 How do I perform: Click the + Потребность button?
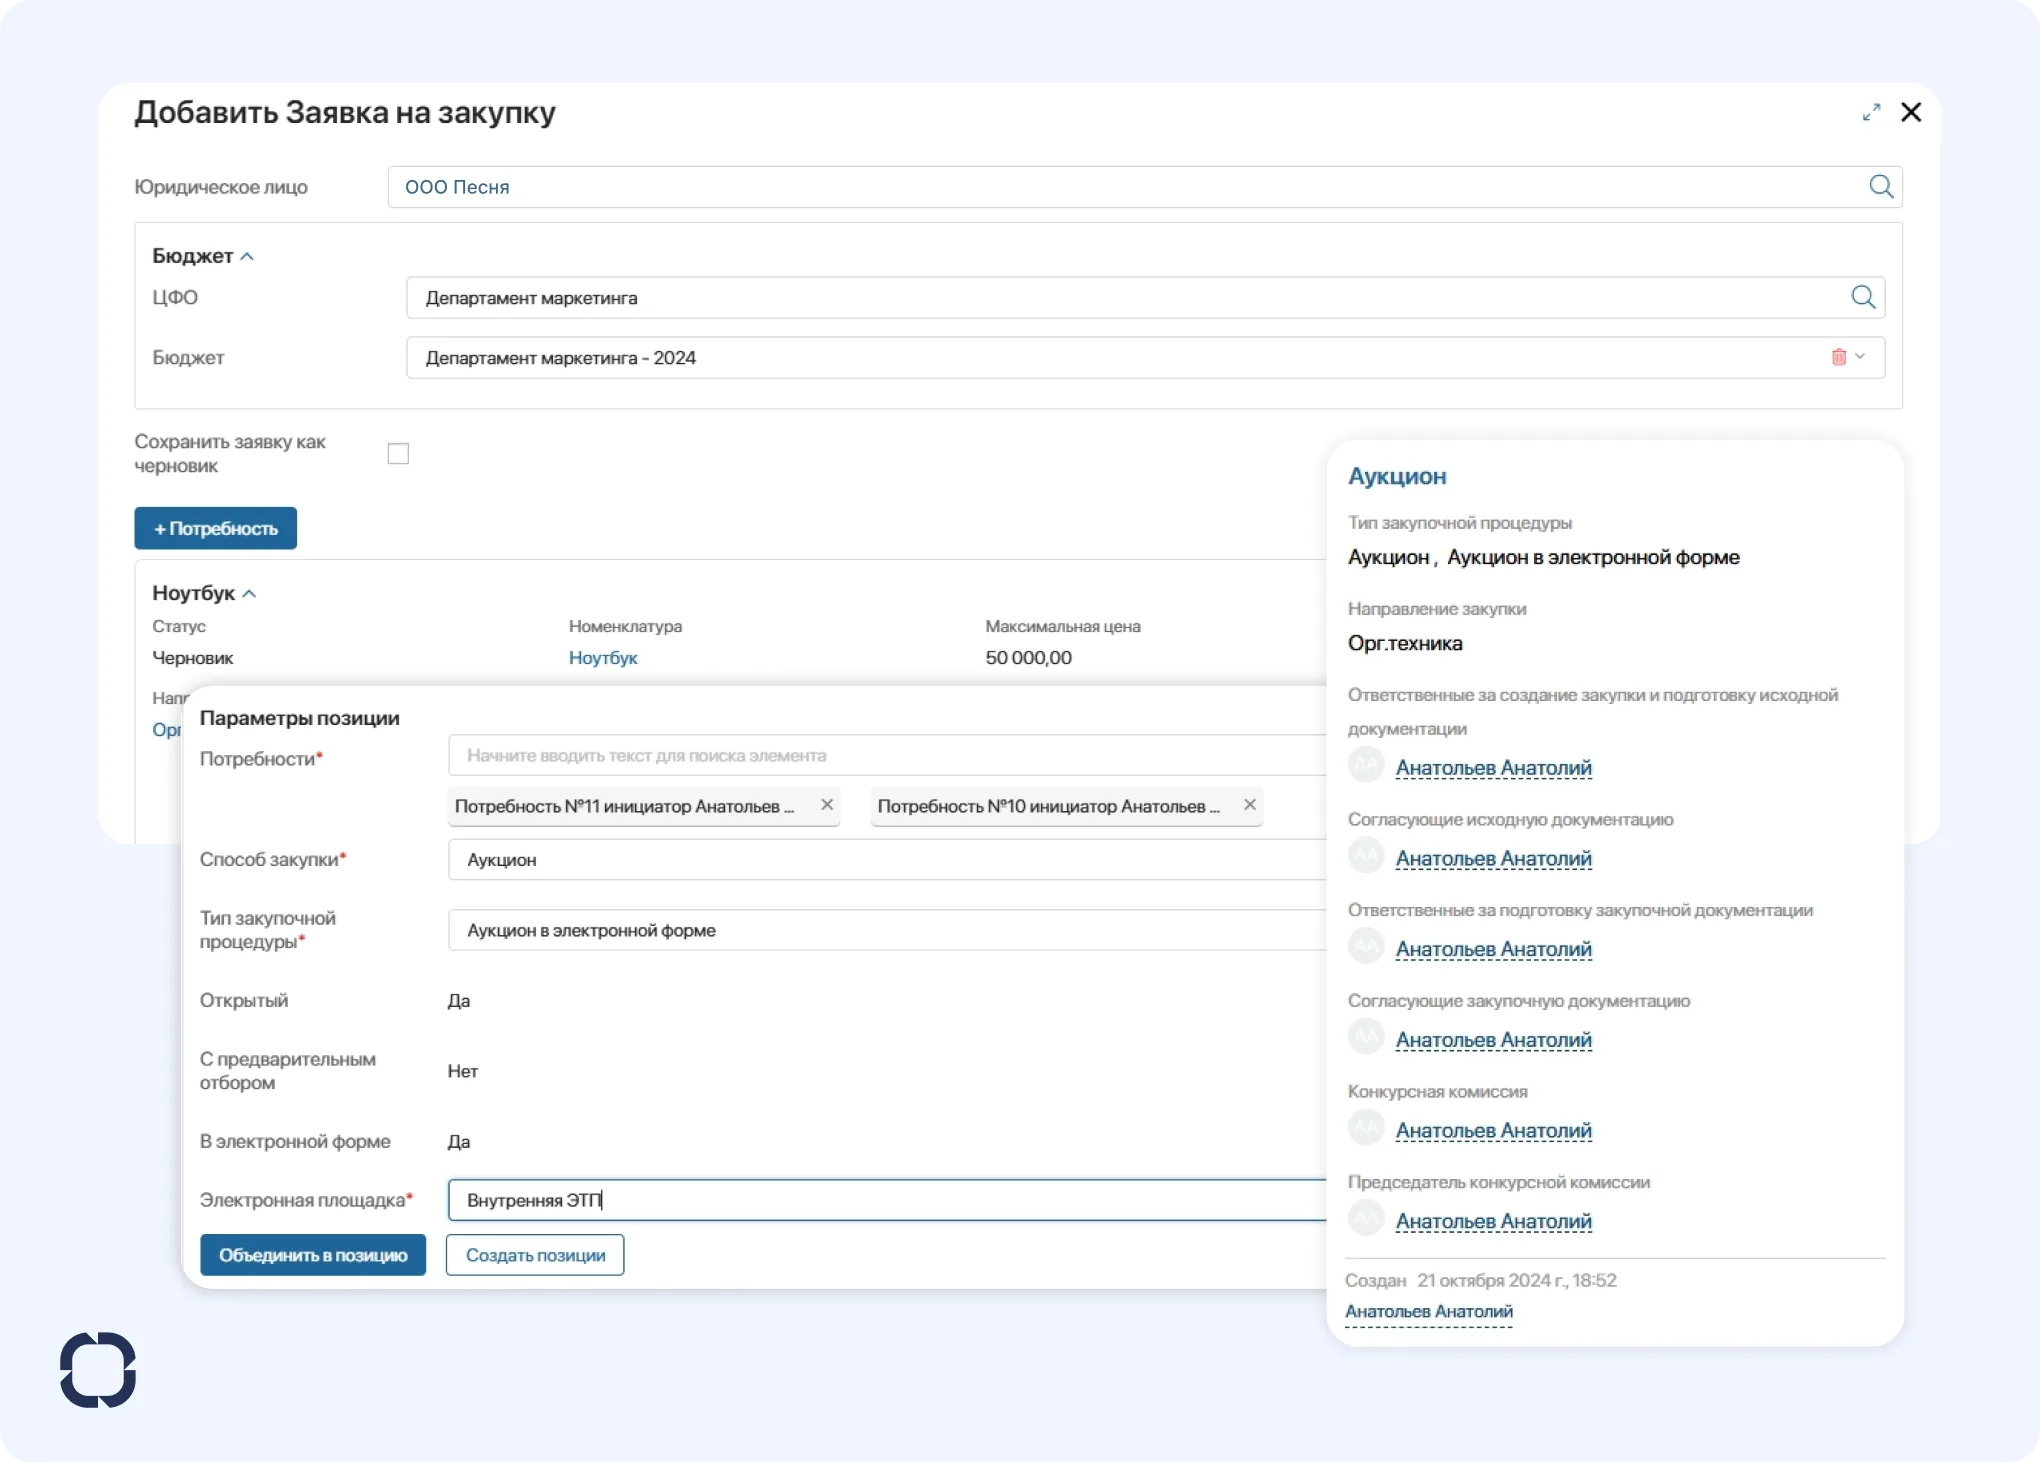click(x=215, y=528)
